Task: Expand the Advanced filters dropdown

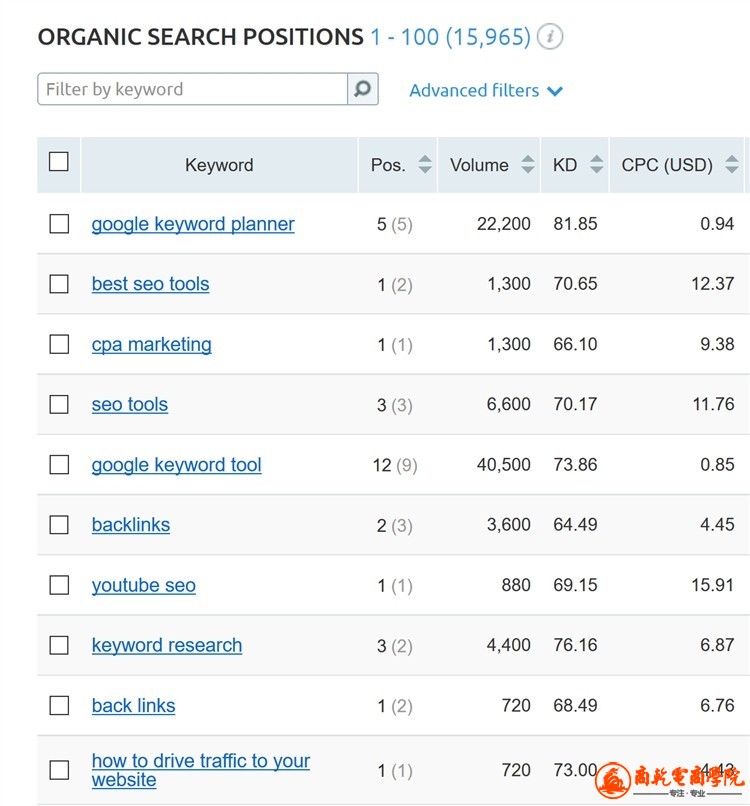Action: coord(486,90)
